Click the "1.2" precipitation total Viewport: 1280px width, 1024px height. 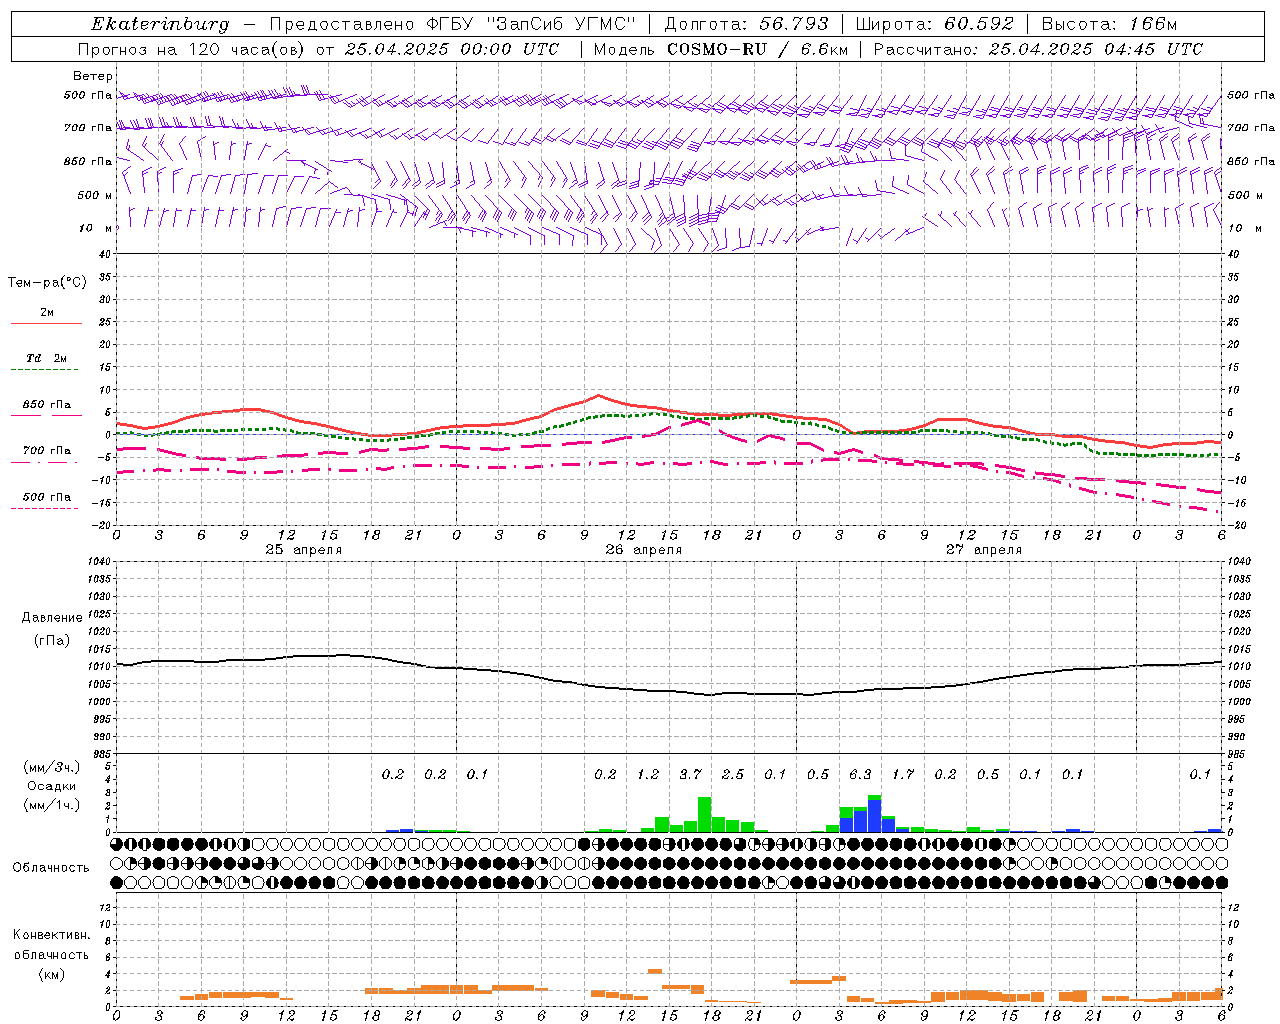coord(648,774)
